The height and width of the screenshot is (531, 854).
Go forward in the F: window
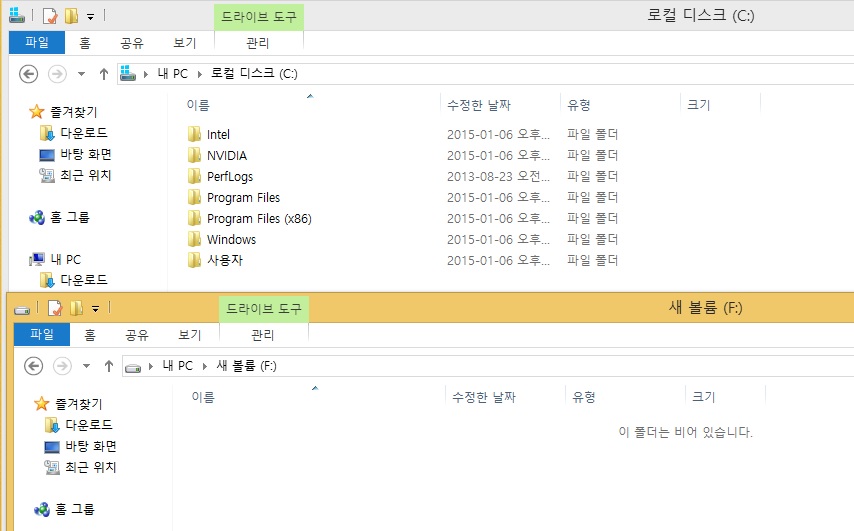(62, 366)
